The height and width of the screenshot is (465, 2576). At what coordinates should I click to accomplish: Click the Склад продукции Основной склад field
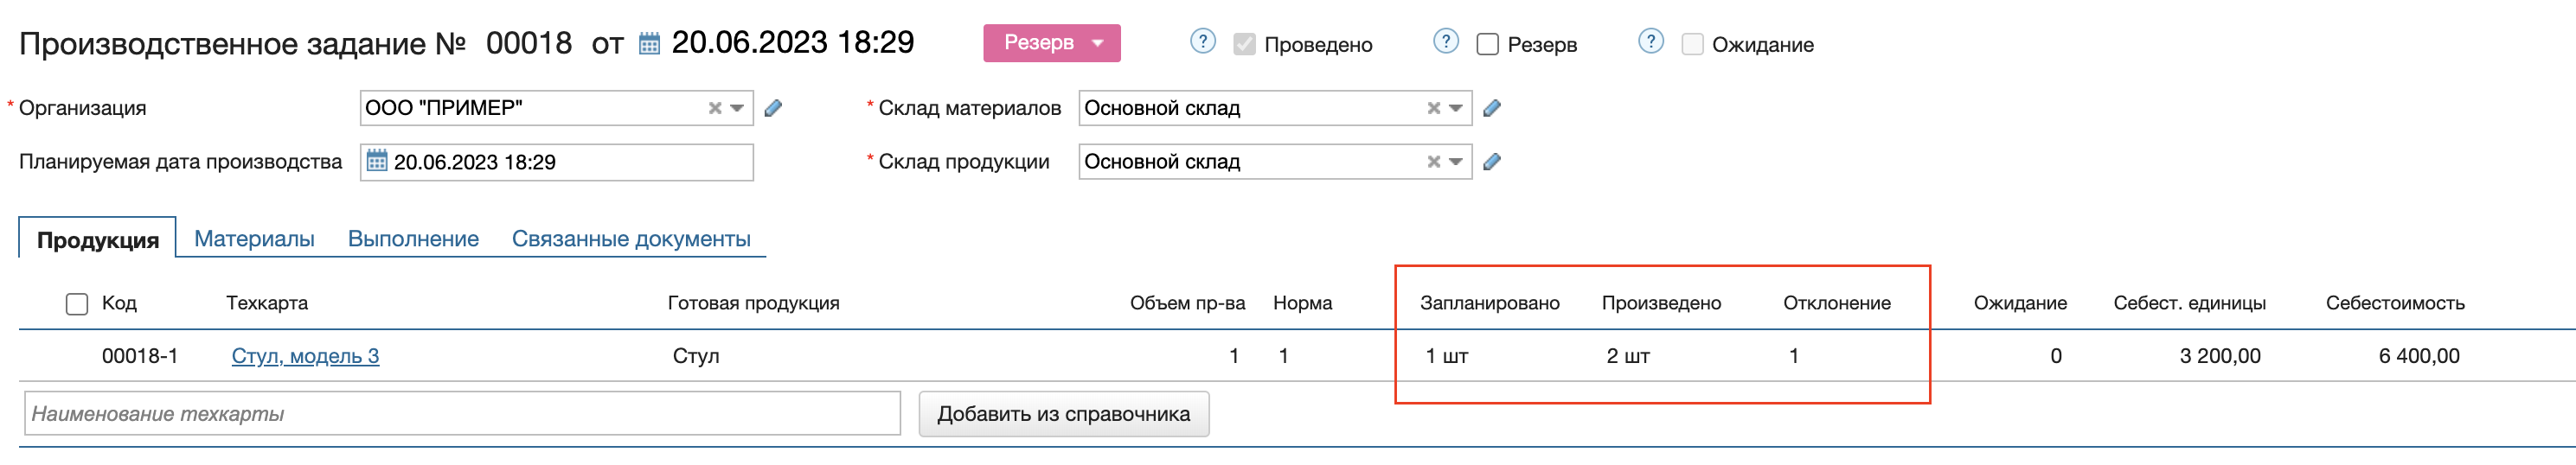[1275, 162]
